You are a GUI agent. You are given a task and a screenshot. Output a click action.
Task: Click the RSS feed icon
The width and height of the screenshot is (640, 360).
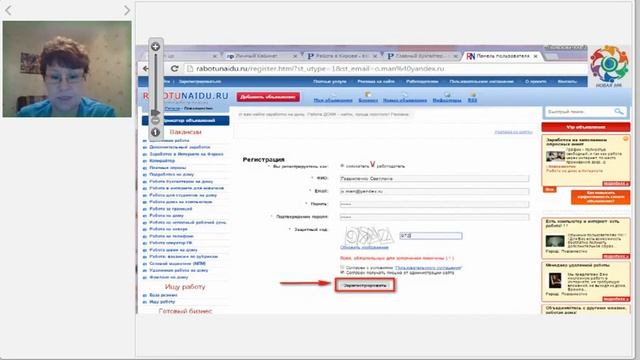point(472,97)
